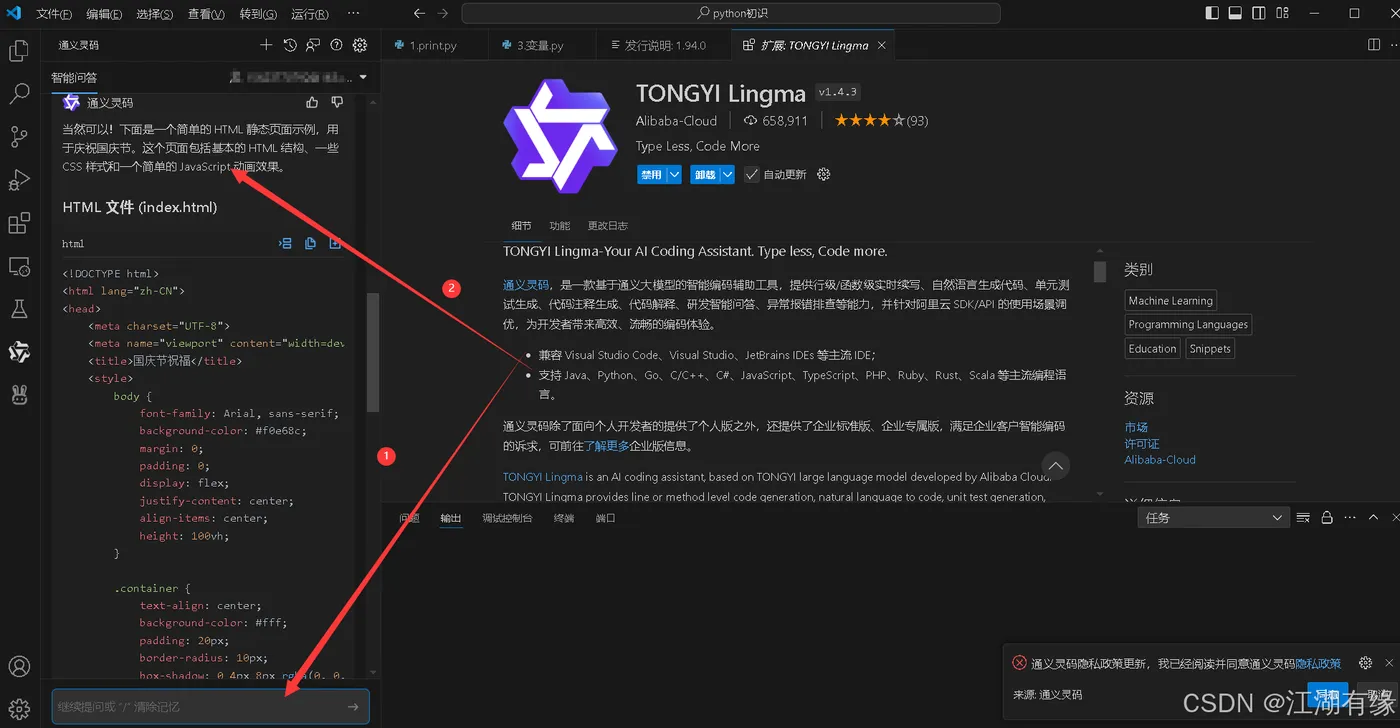This screenshot has width=1400, height=728.
Task: Open the Explorer view in activity bar
Action: pyautogui.click(x=19, y=52)
